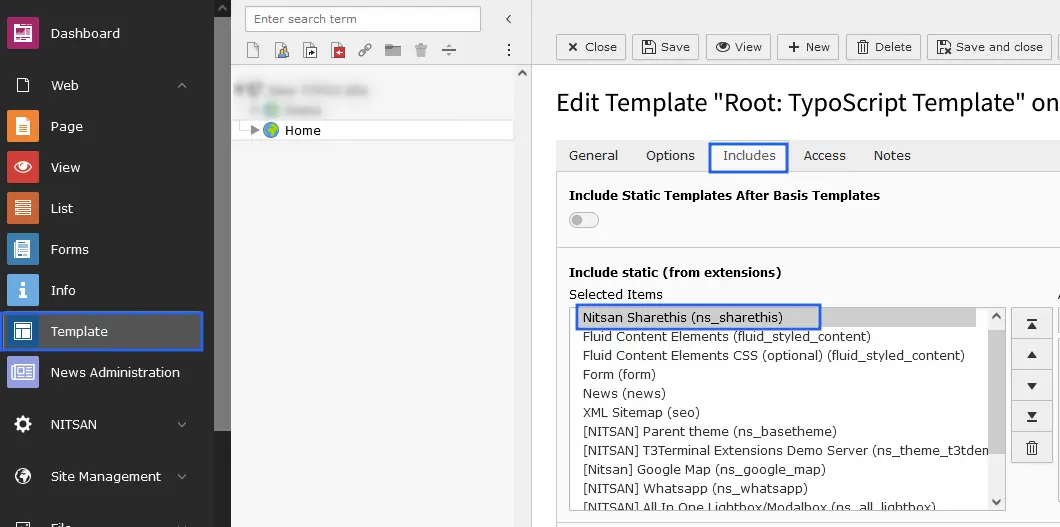Screen dimensions: 1060x527
Task: Move selected item to bottom of list
Action: pos(1032,417)
